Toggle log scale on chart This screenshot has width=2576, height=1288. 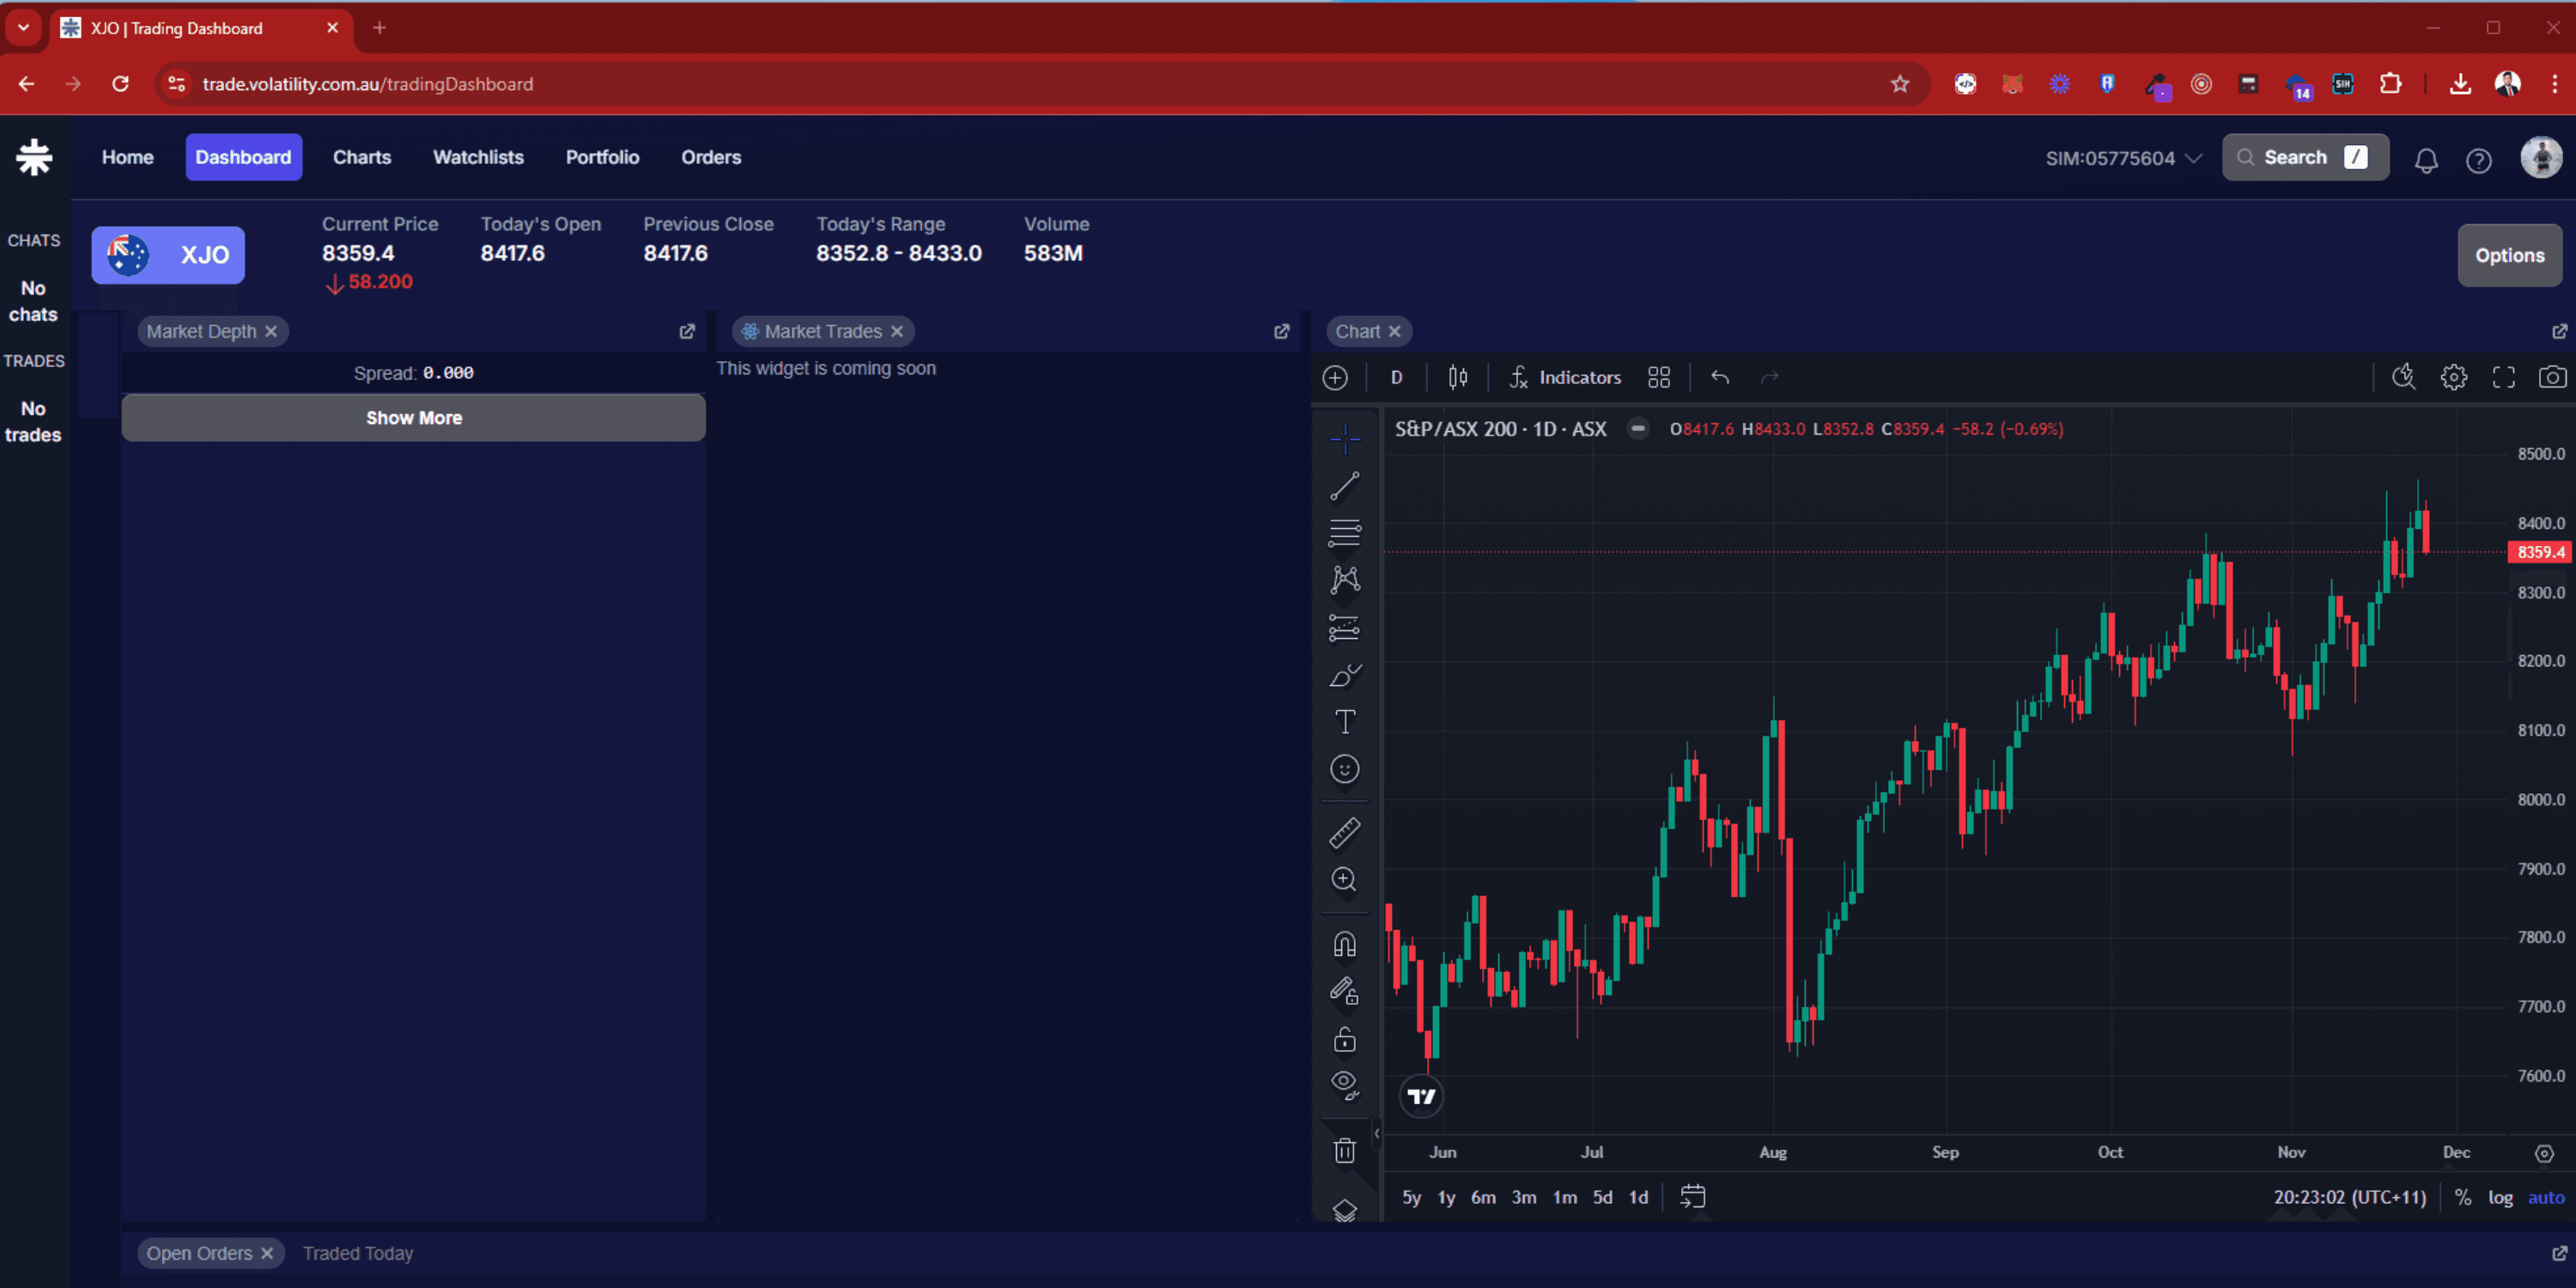coord(2500,1197)
